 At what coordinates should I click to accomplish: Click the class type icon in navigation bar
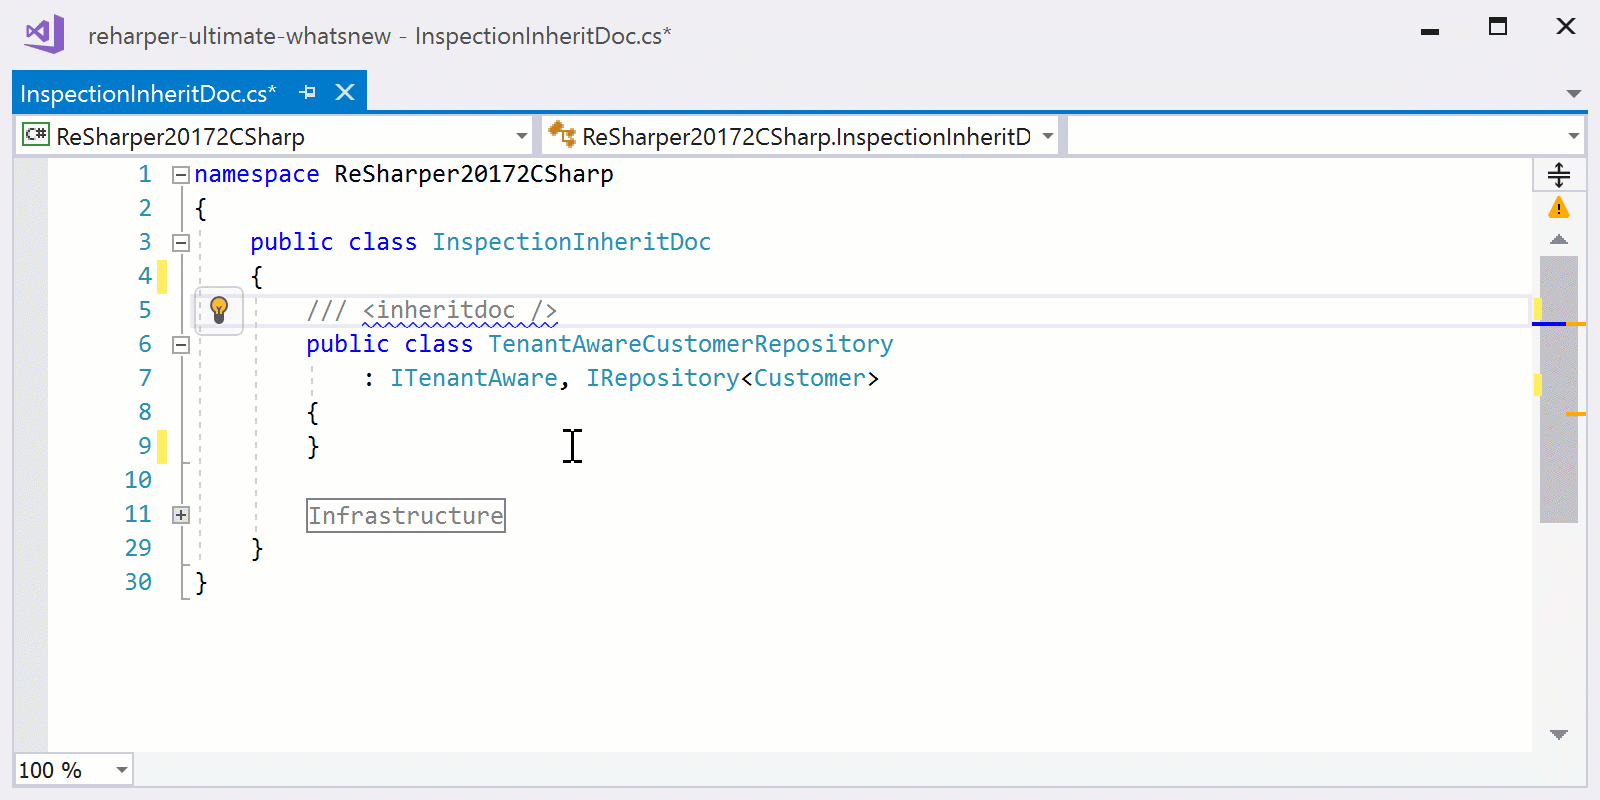pyautogui.click(x=562, y=135)
